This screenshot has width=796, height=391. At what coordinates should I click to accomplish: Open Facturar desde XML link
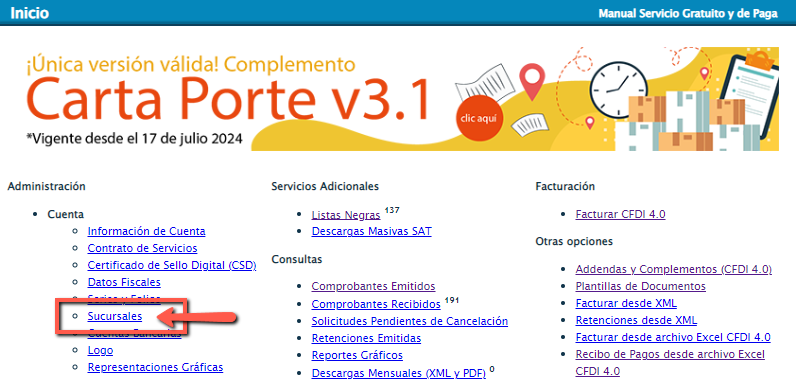pyautogui.click(x=626, y=303)
